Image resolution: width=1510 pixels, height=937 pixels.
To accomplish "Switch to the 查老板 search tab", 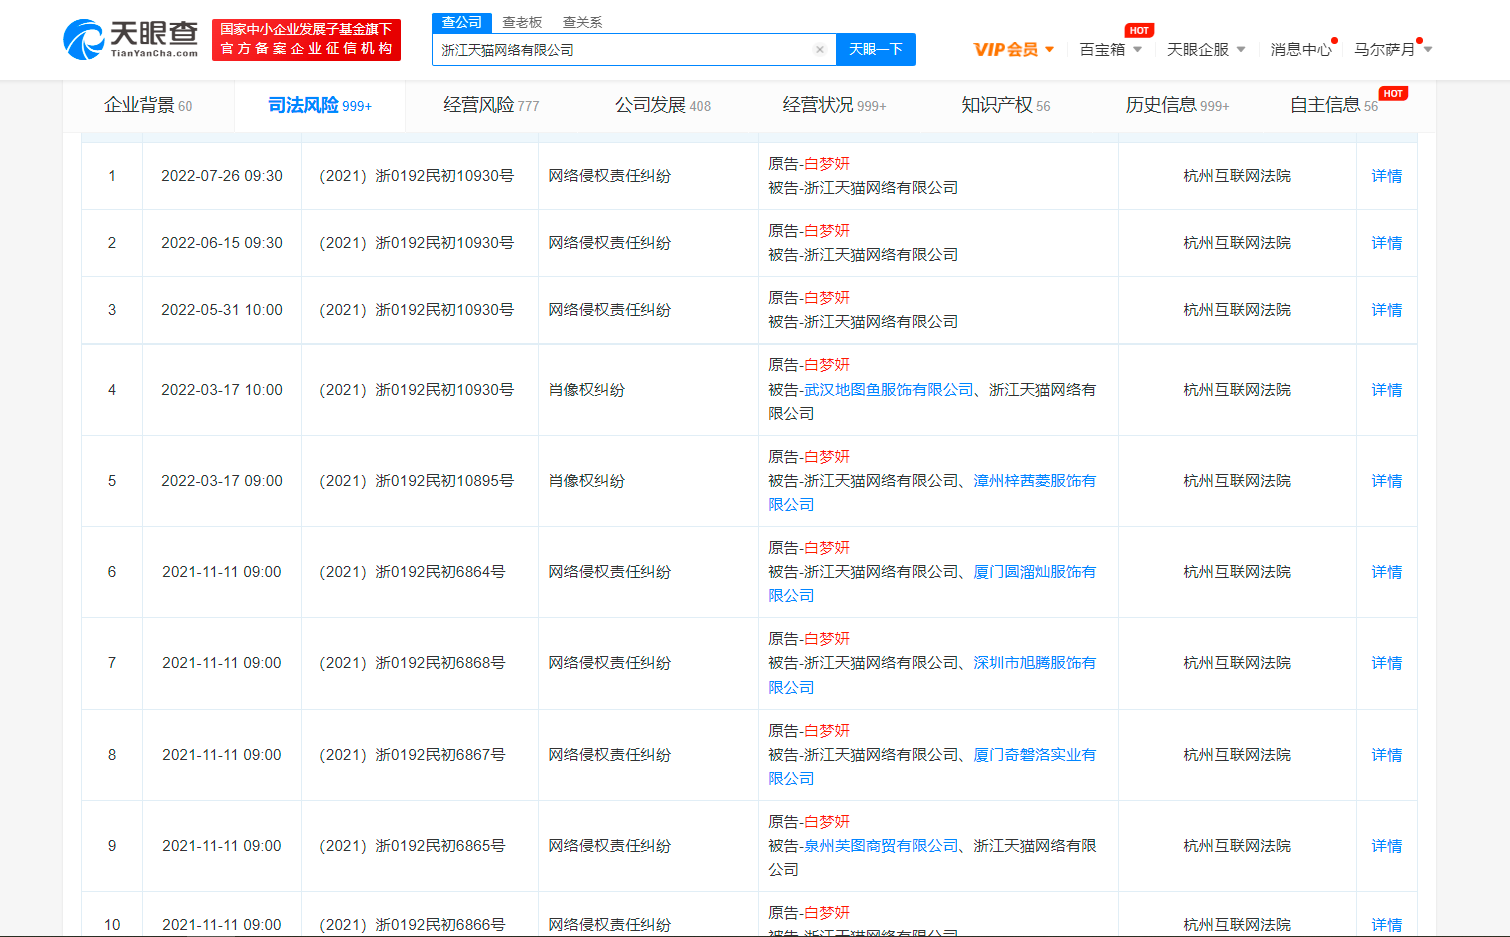I will coord(522,22).
